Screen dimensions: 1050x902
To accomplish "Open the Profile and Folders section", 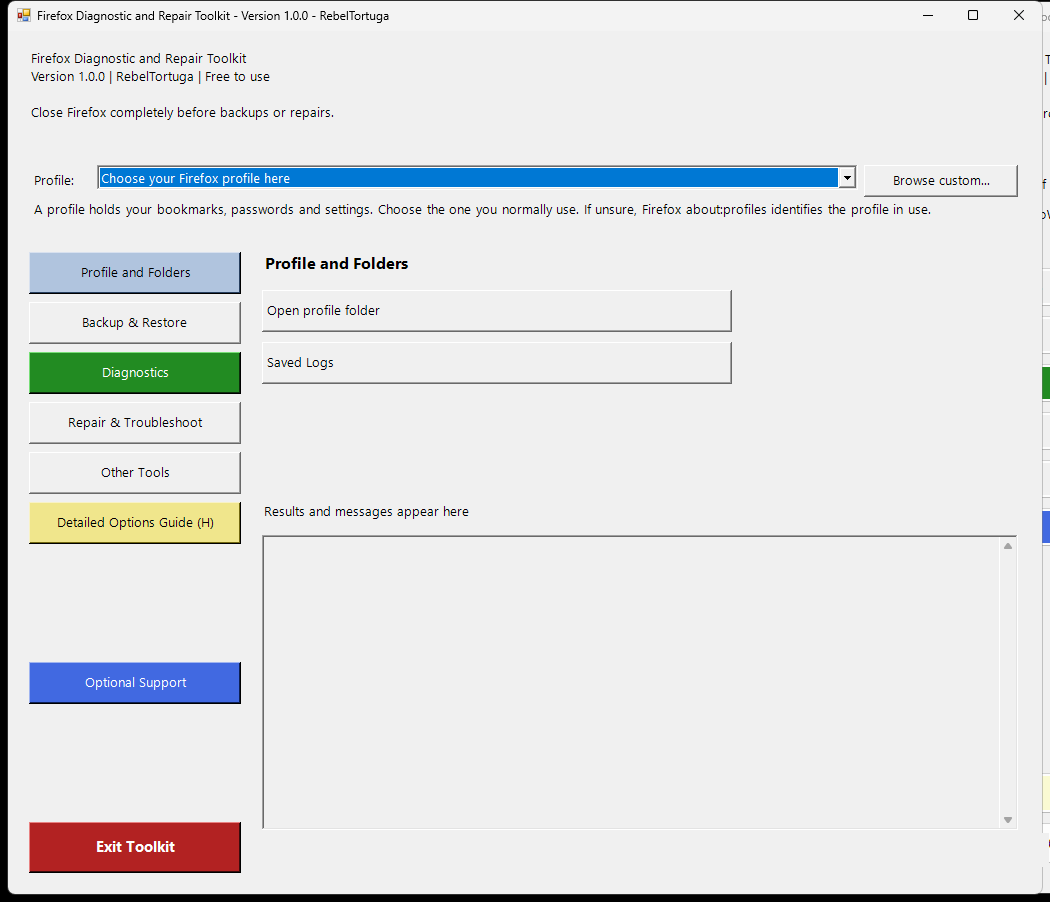I will (135, 273).
